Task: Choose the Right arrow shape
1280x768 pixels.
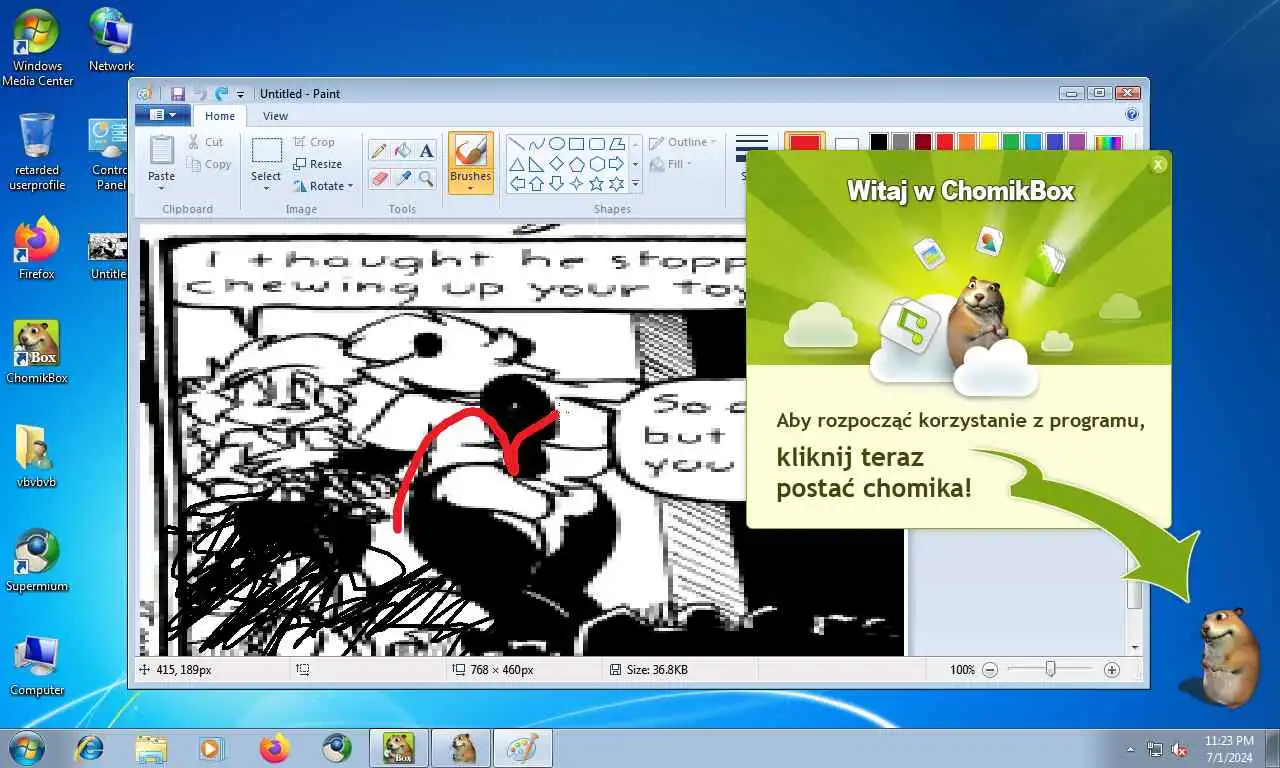Action: 617,163
